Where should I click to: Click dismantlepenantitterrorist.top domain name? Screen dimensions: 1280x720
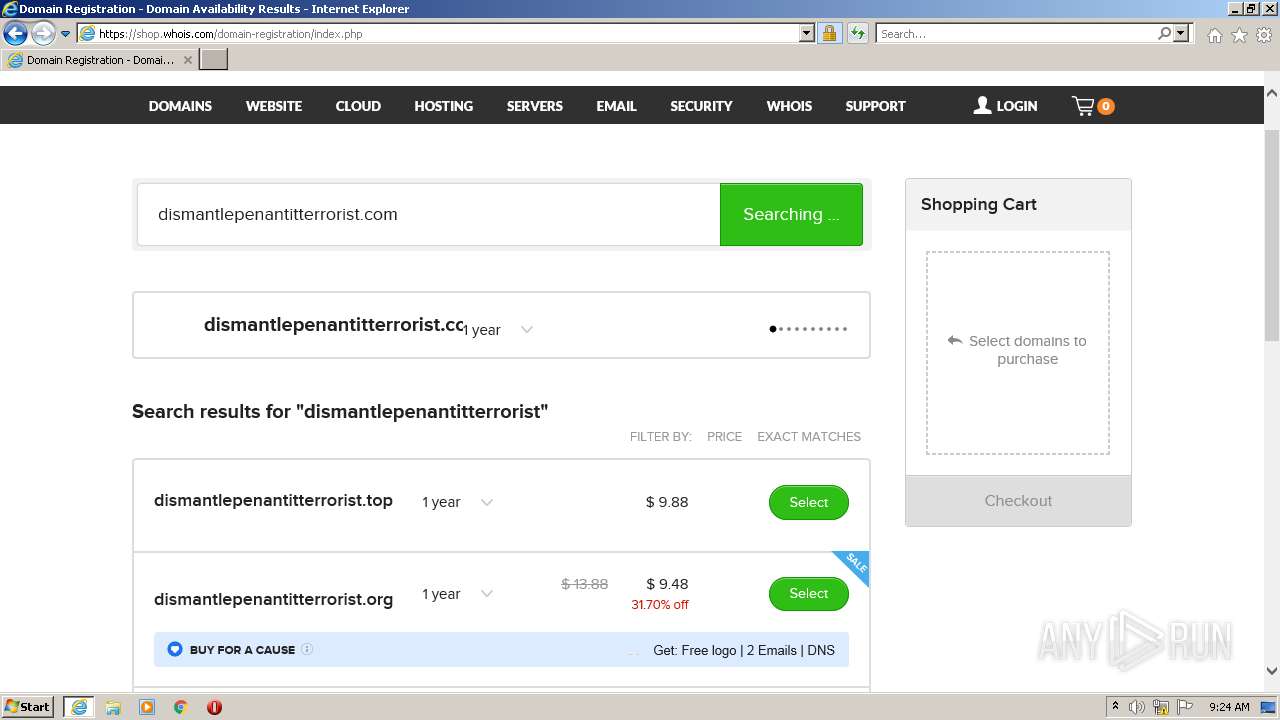tap(273, 501)
